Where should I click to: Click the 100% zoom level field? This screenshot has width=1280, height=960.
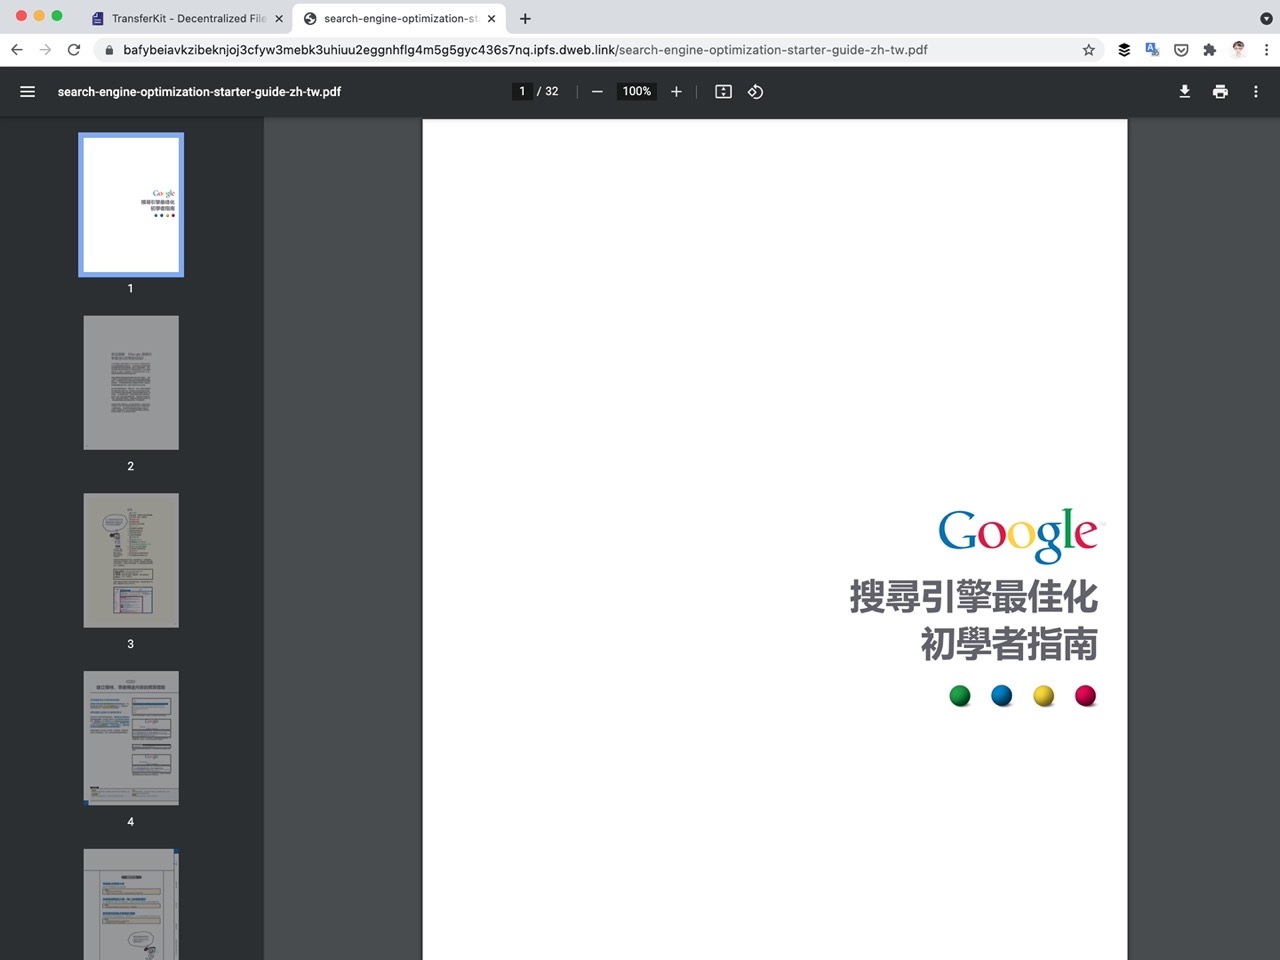[637, 91]
